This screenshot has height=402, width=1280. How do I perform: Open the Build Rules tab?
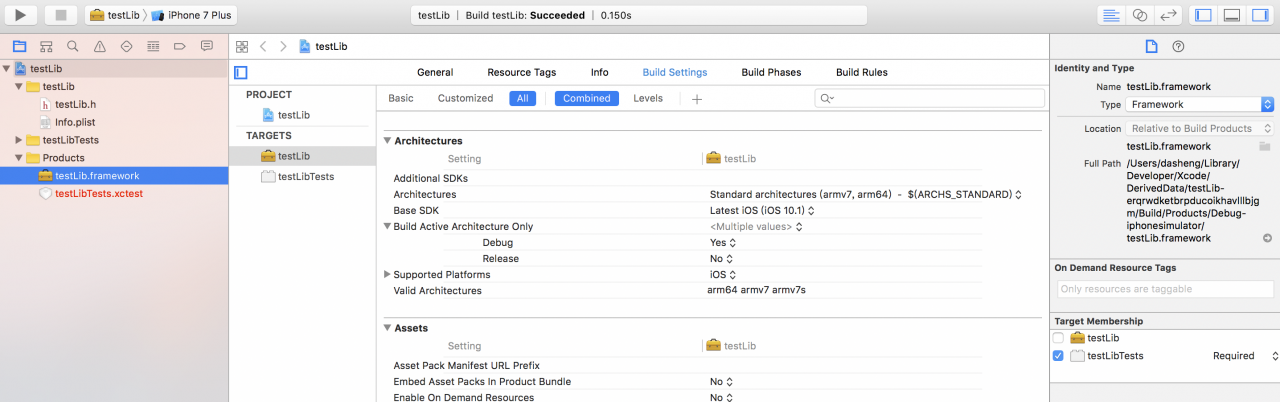point(862,72)
